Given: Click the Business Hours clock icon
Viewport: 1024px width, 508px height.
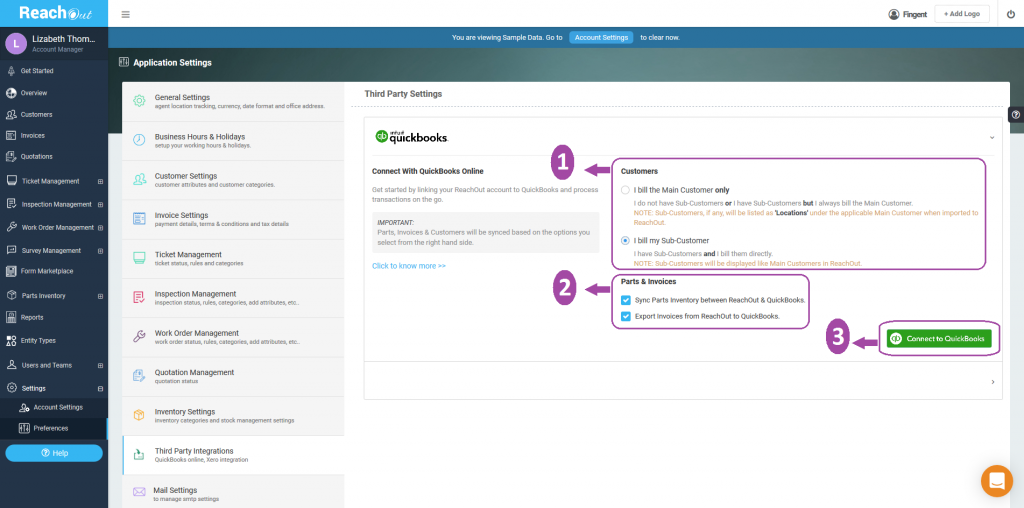Looking at the screenshot, I should [x=139, y=140].
